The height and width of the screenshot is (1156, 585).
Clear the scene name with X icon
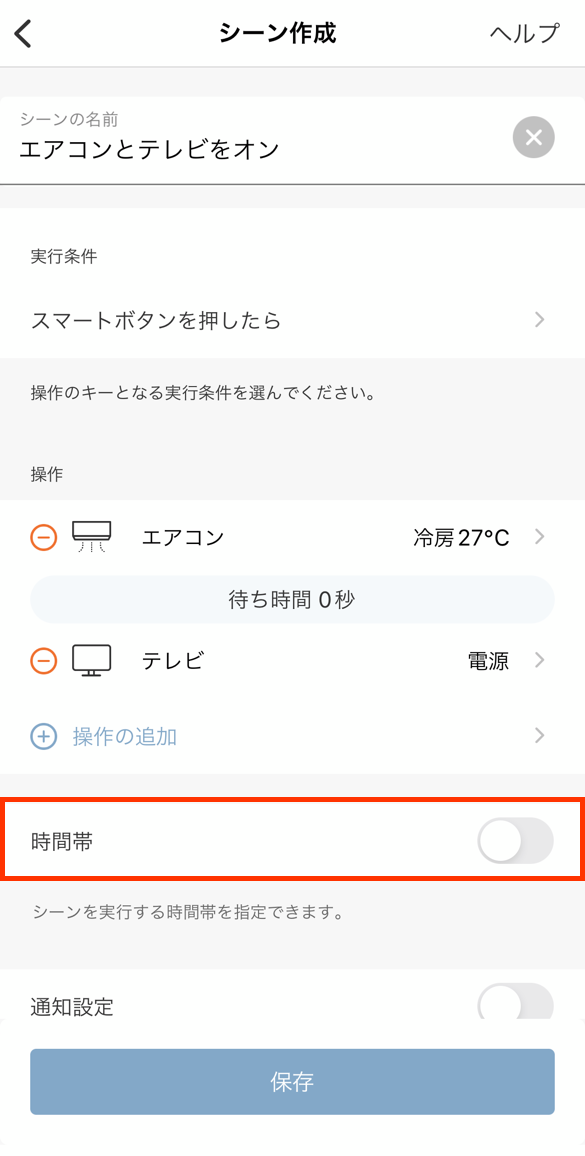(533, 137)
